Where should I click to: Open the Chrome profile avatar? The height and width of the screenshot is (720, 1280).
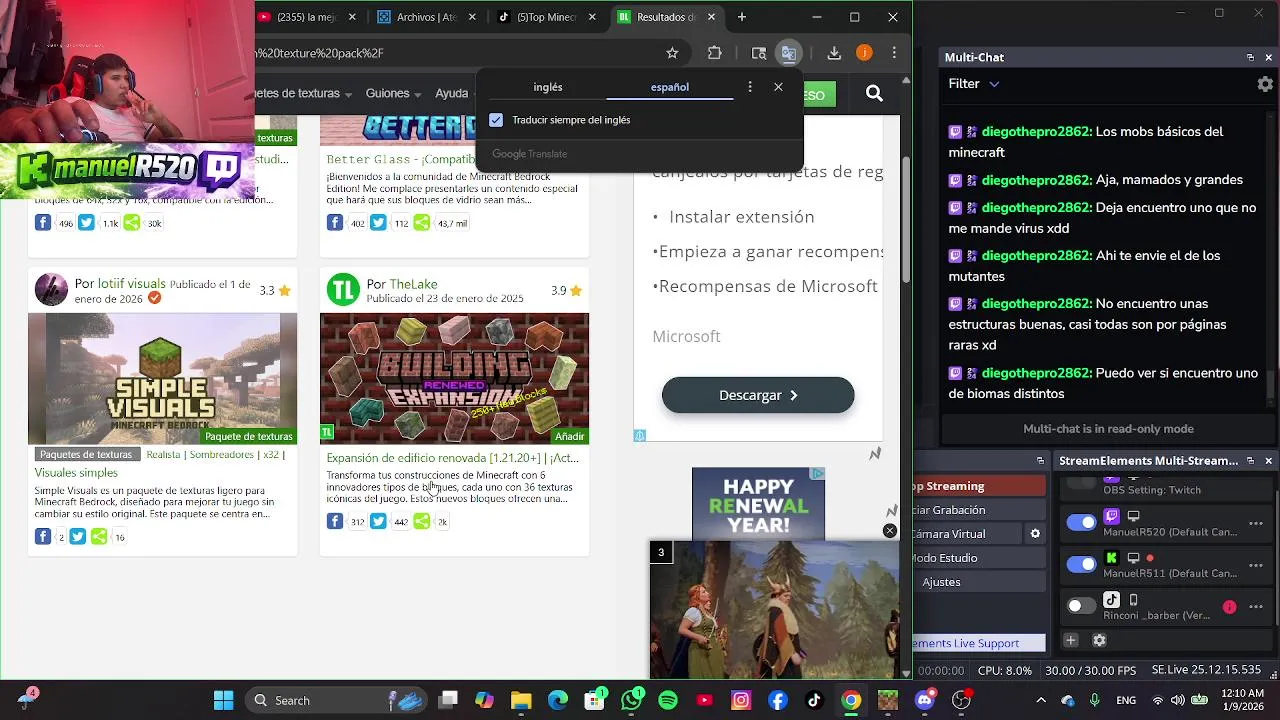(864, 53)
